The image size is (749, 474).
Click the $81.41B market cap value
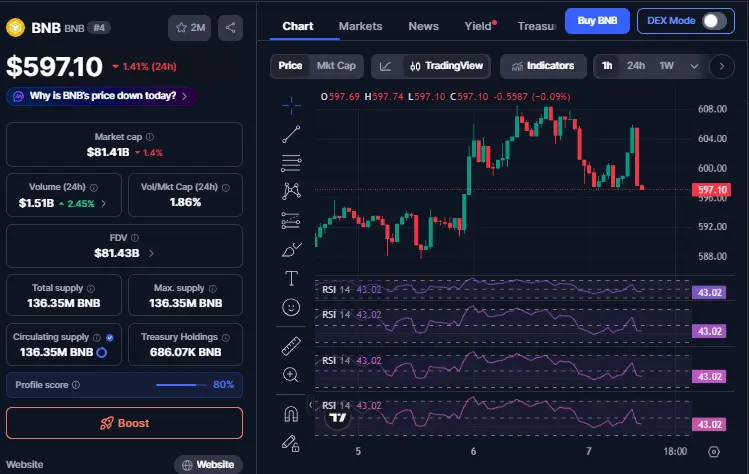[x=108, y=152]
